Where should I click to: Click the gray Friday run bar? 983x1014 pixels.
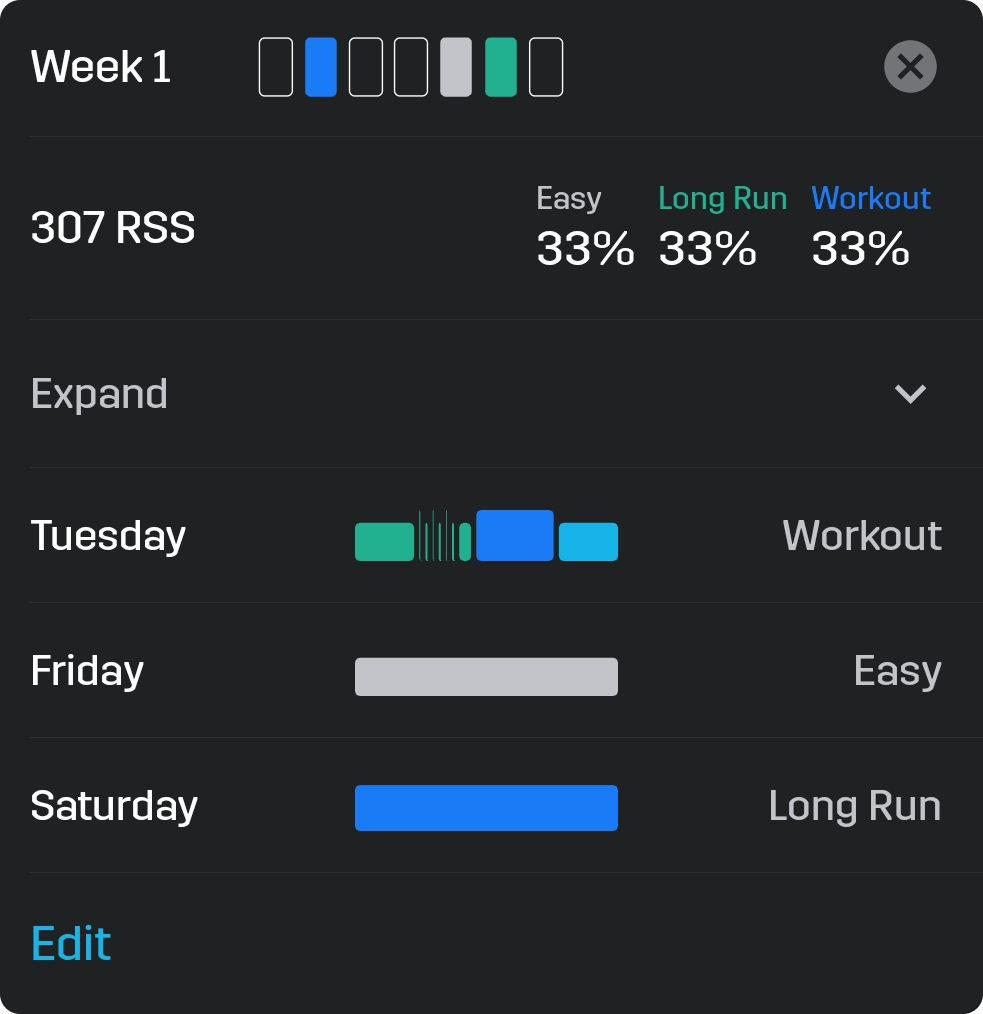pyautogui.click(x=486, y=677)
